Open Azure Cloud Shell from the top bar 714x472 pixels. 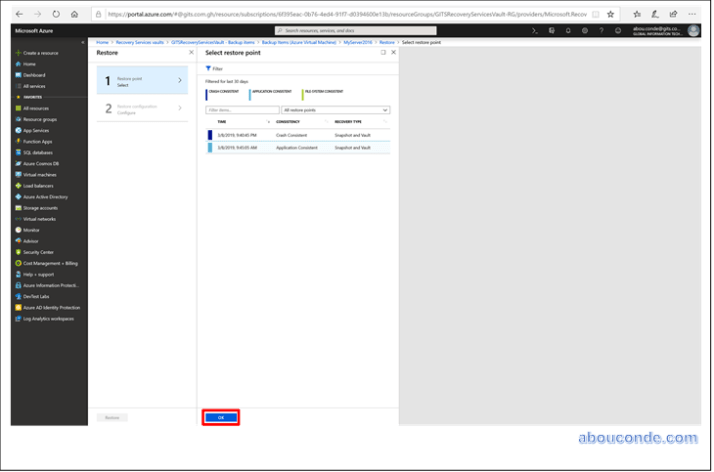(536, 31)
